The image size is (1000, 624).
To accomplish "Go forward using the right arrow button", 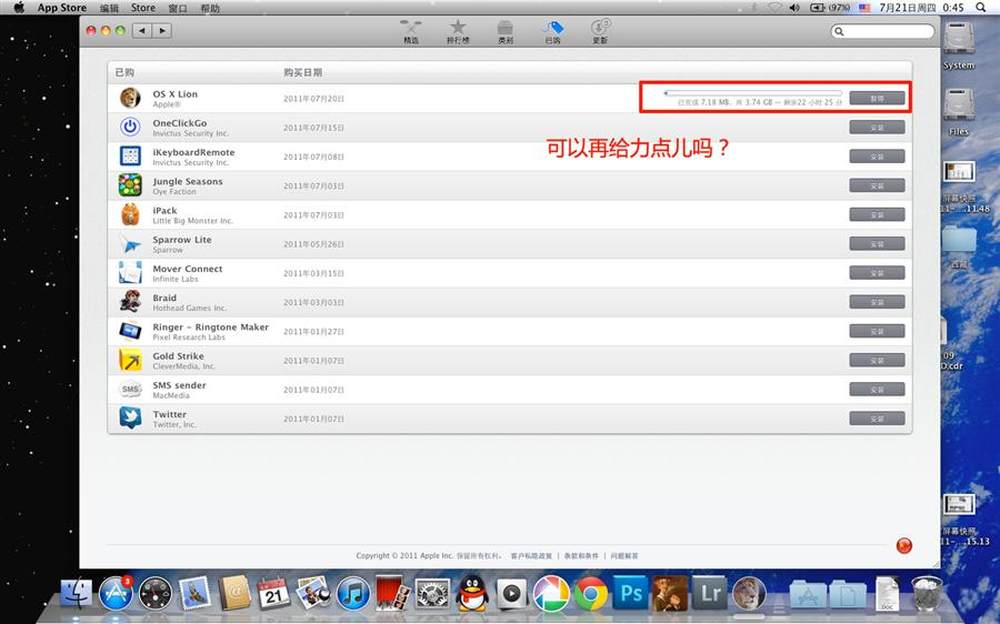I will (162, 31).
